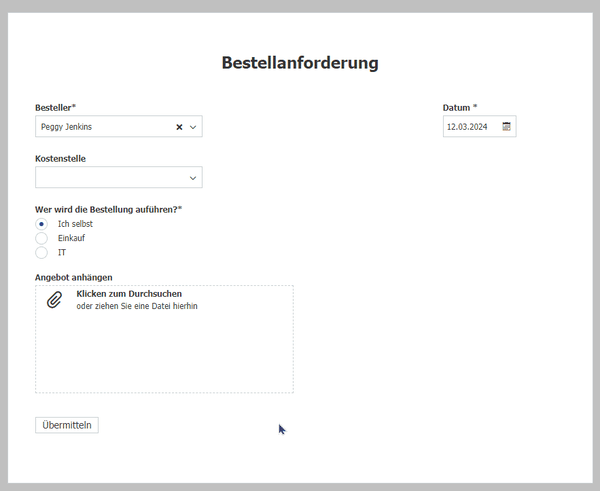Clear the Besteller selection with the X icon
Viewport: 600px width, 491px height.
(180, 127)
